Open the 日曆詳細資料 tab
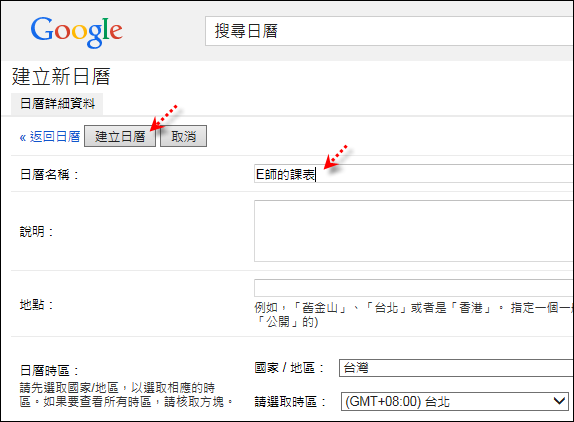 point(57,104)
